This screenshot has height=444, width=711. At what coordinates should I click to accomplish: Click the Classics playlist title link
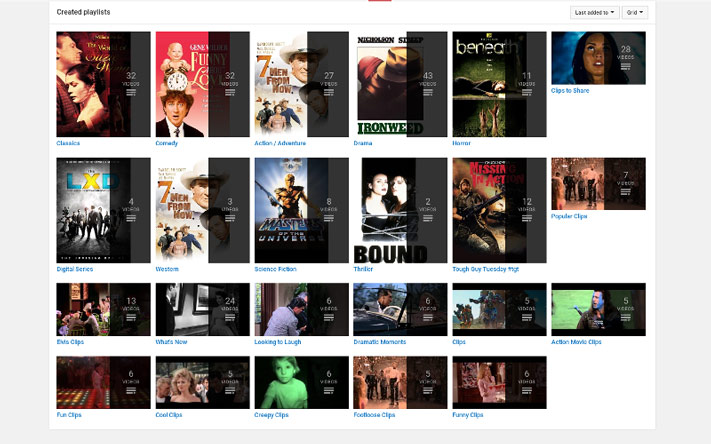pyautogui.click(x=68, y=143)
